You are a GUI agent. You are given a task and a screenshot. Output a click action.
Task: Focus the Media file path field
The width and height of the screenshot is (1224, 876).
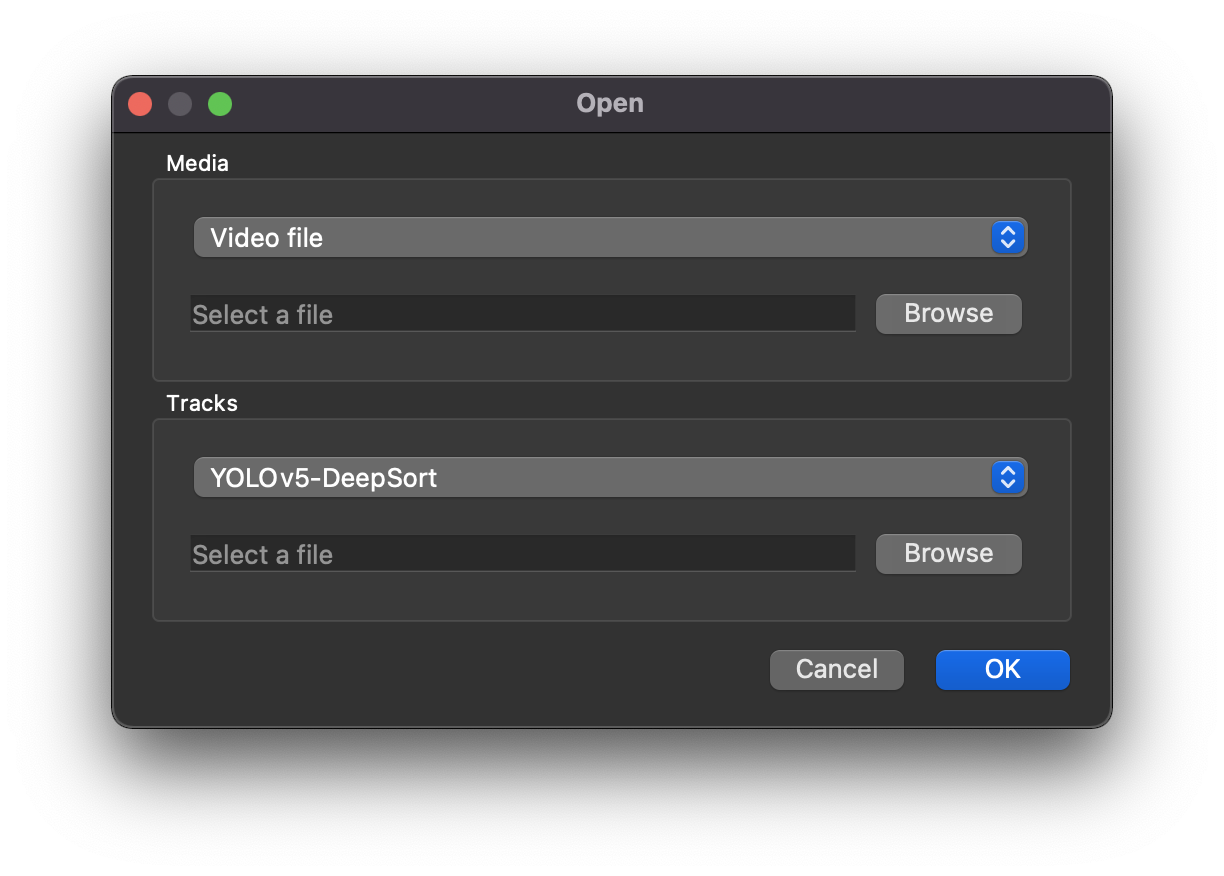pyautogui.click(x=600, y=314)
